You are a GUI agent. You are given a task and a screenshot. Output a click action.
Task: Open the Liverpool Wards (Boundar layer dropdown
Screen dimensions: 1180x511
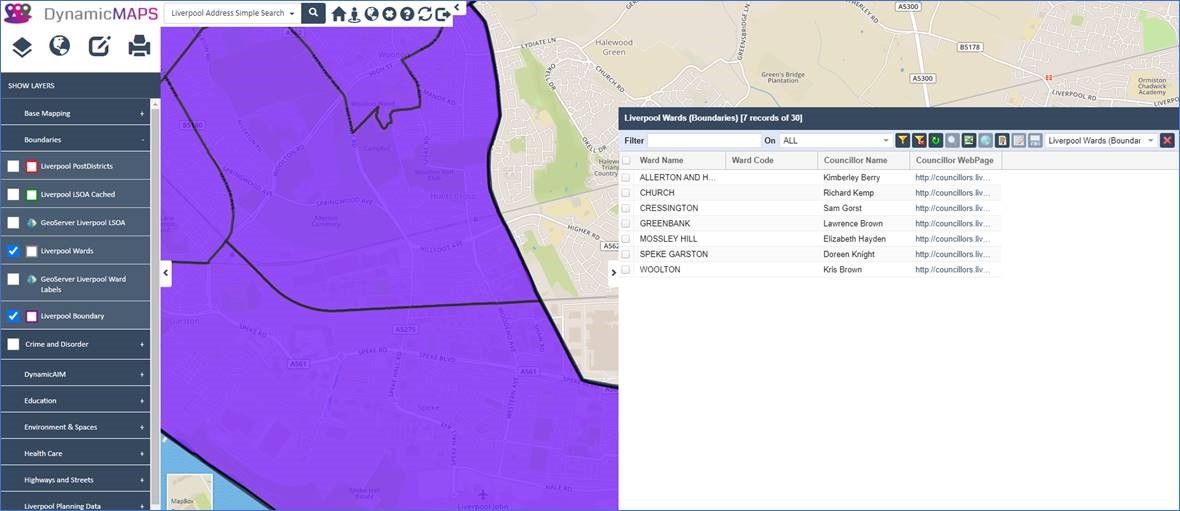pyautogui.click(x=1101, y=141)
